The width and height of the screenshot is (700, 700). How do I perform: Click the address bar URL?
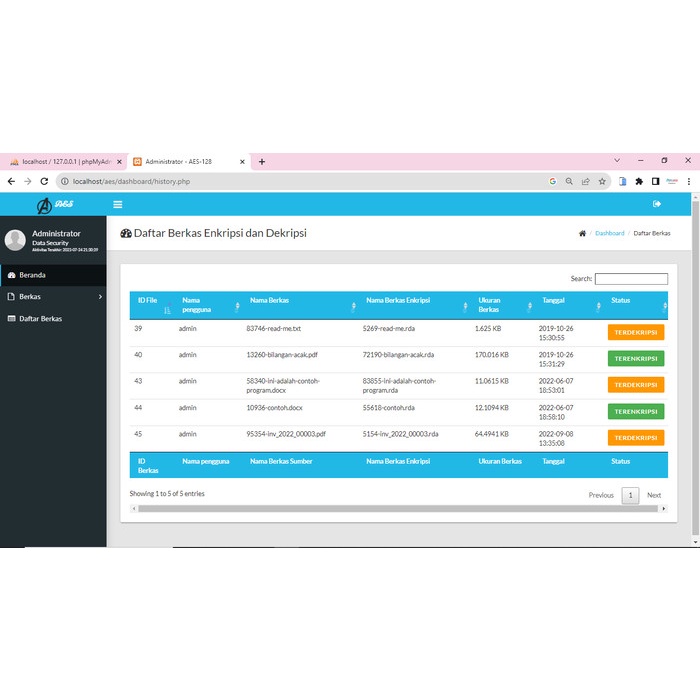pos(131,181)
